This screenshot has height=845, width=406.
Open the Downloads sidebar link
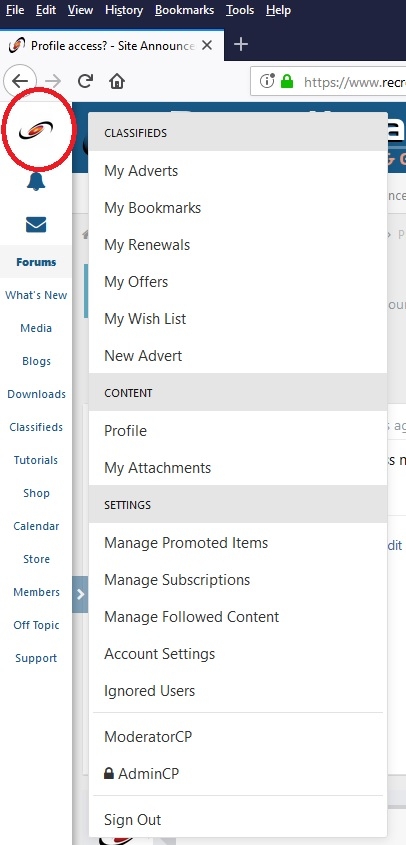(x=36, y=394)
